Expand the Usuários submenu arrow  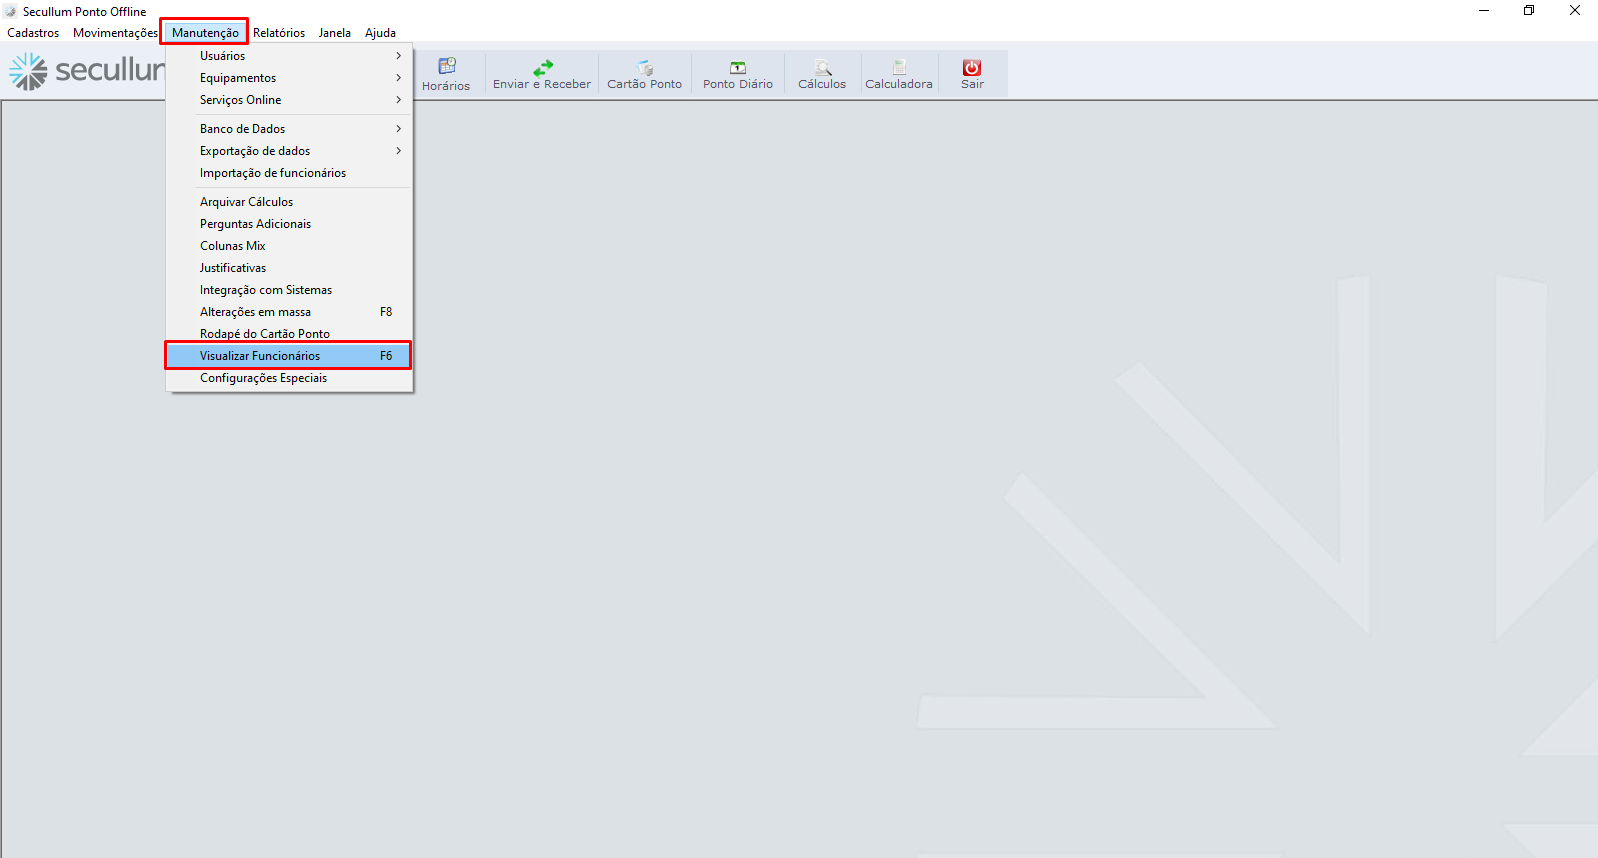coord(398,56)
